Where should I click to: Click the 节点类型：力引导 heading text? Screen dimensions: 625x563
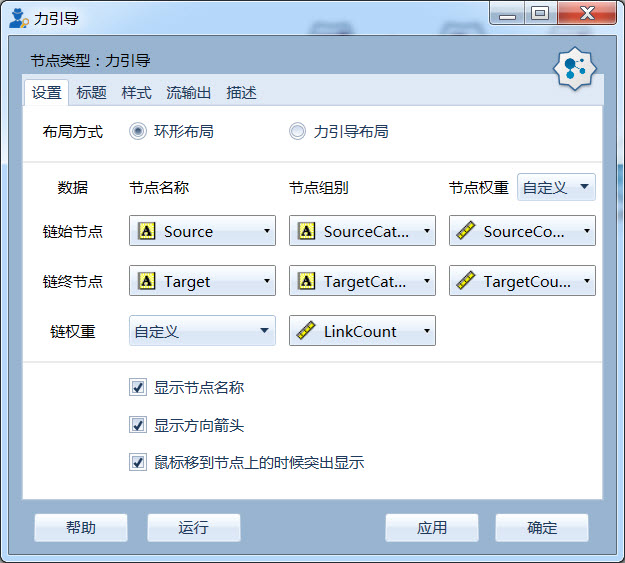(90, 61)
